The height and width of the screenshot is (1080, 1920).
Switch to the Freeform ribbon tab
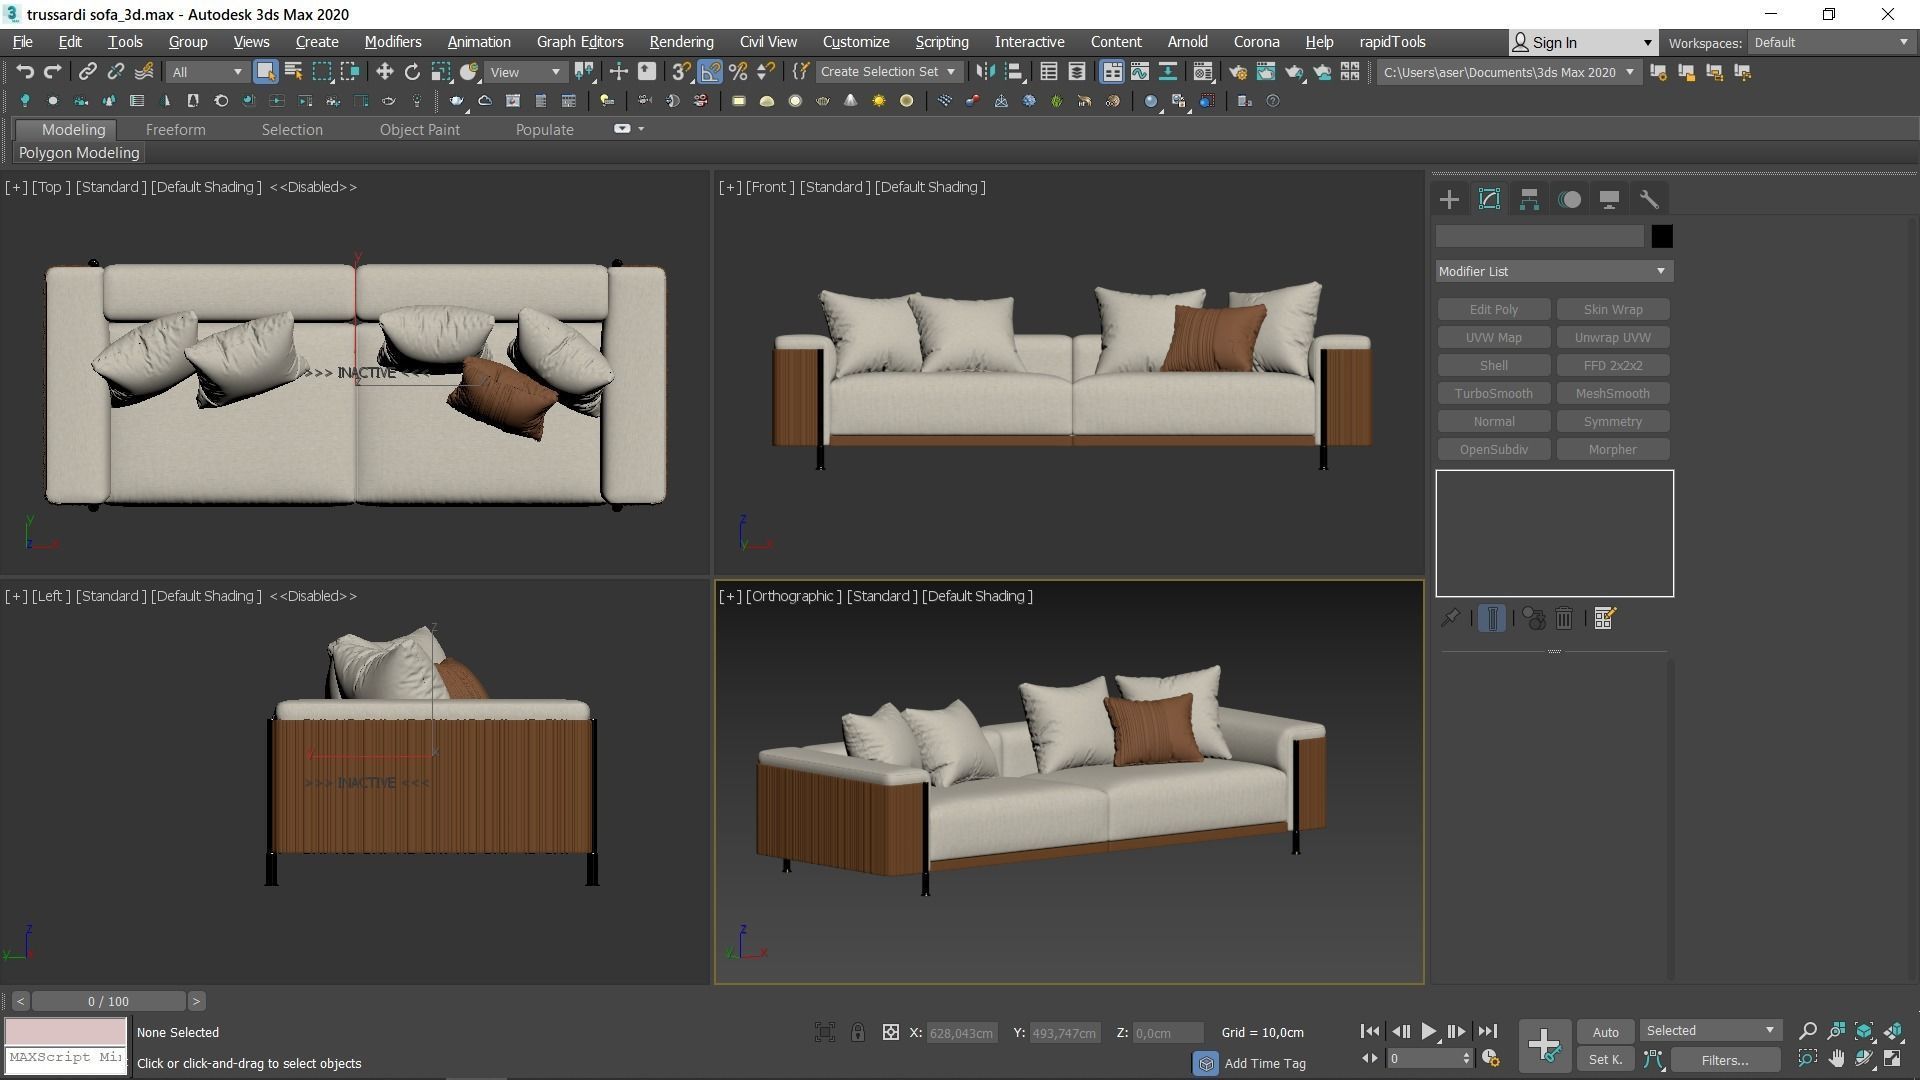tap(175, 130)
